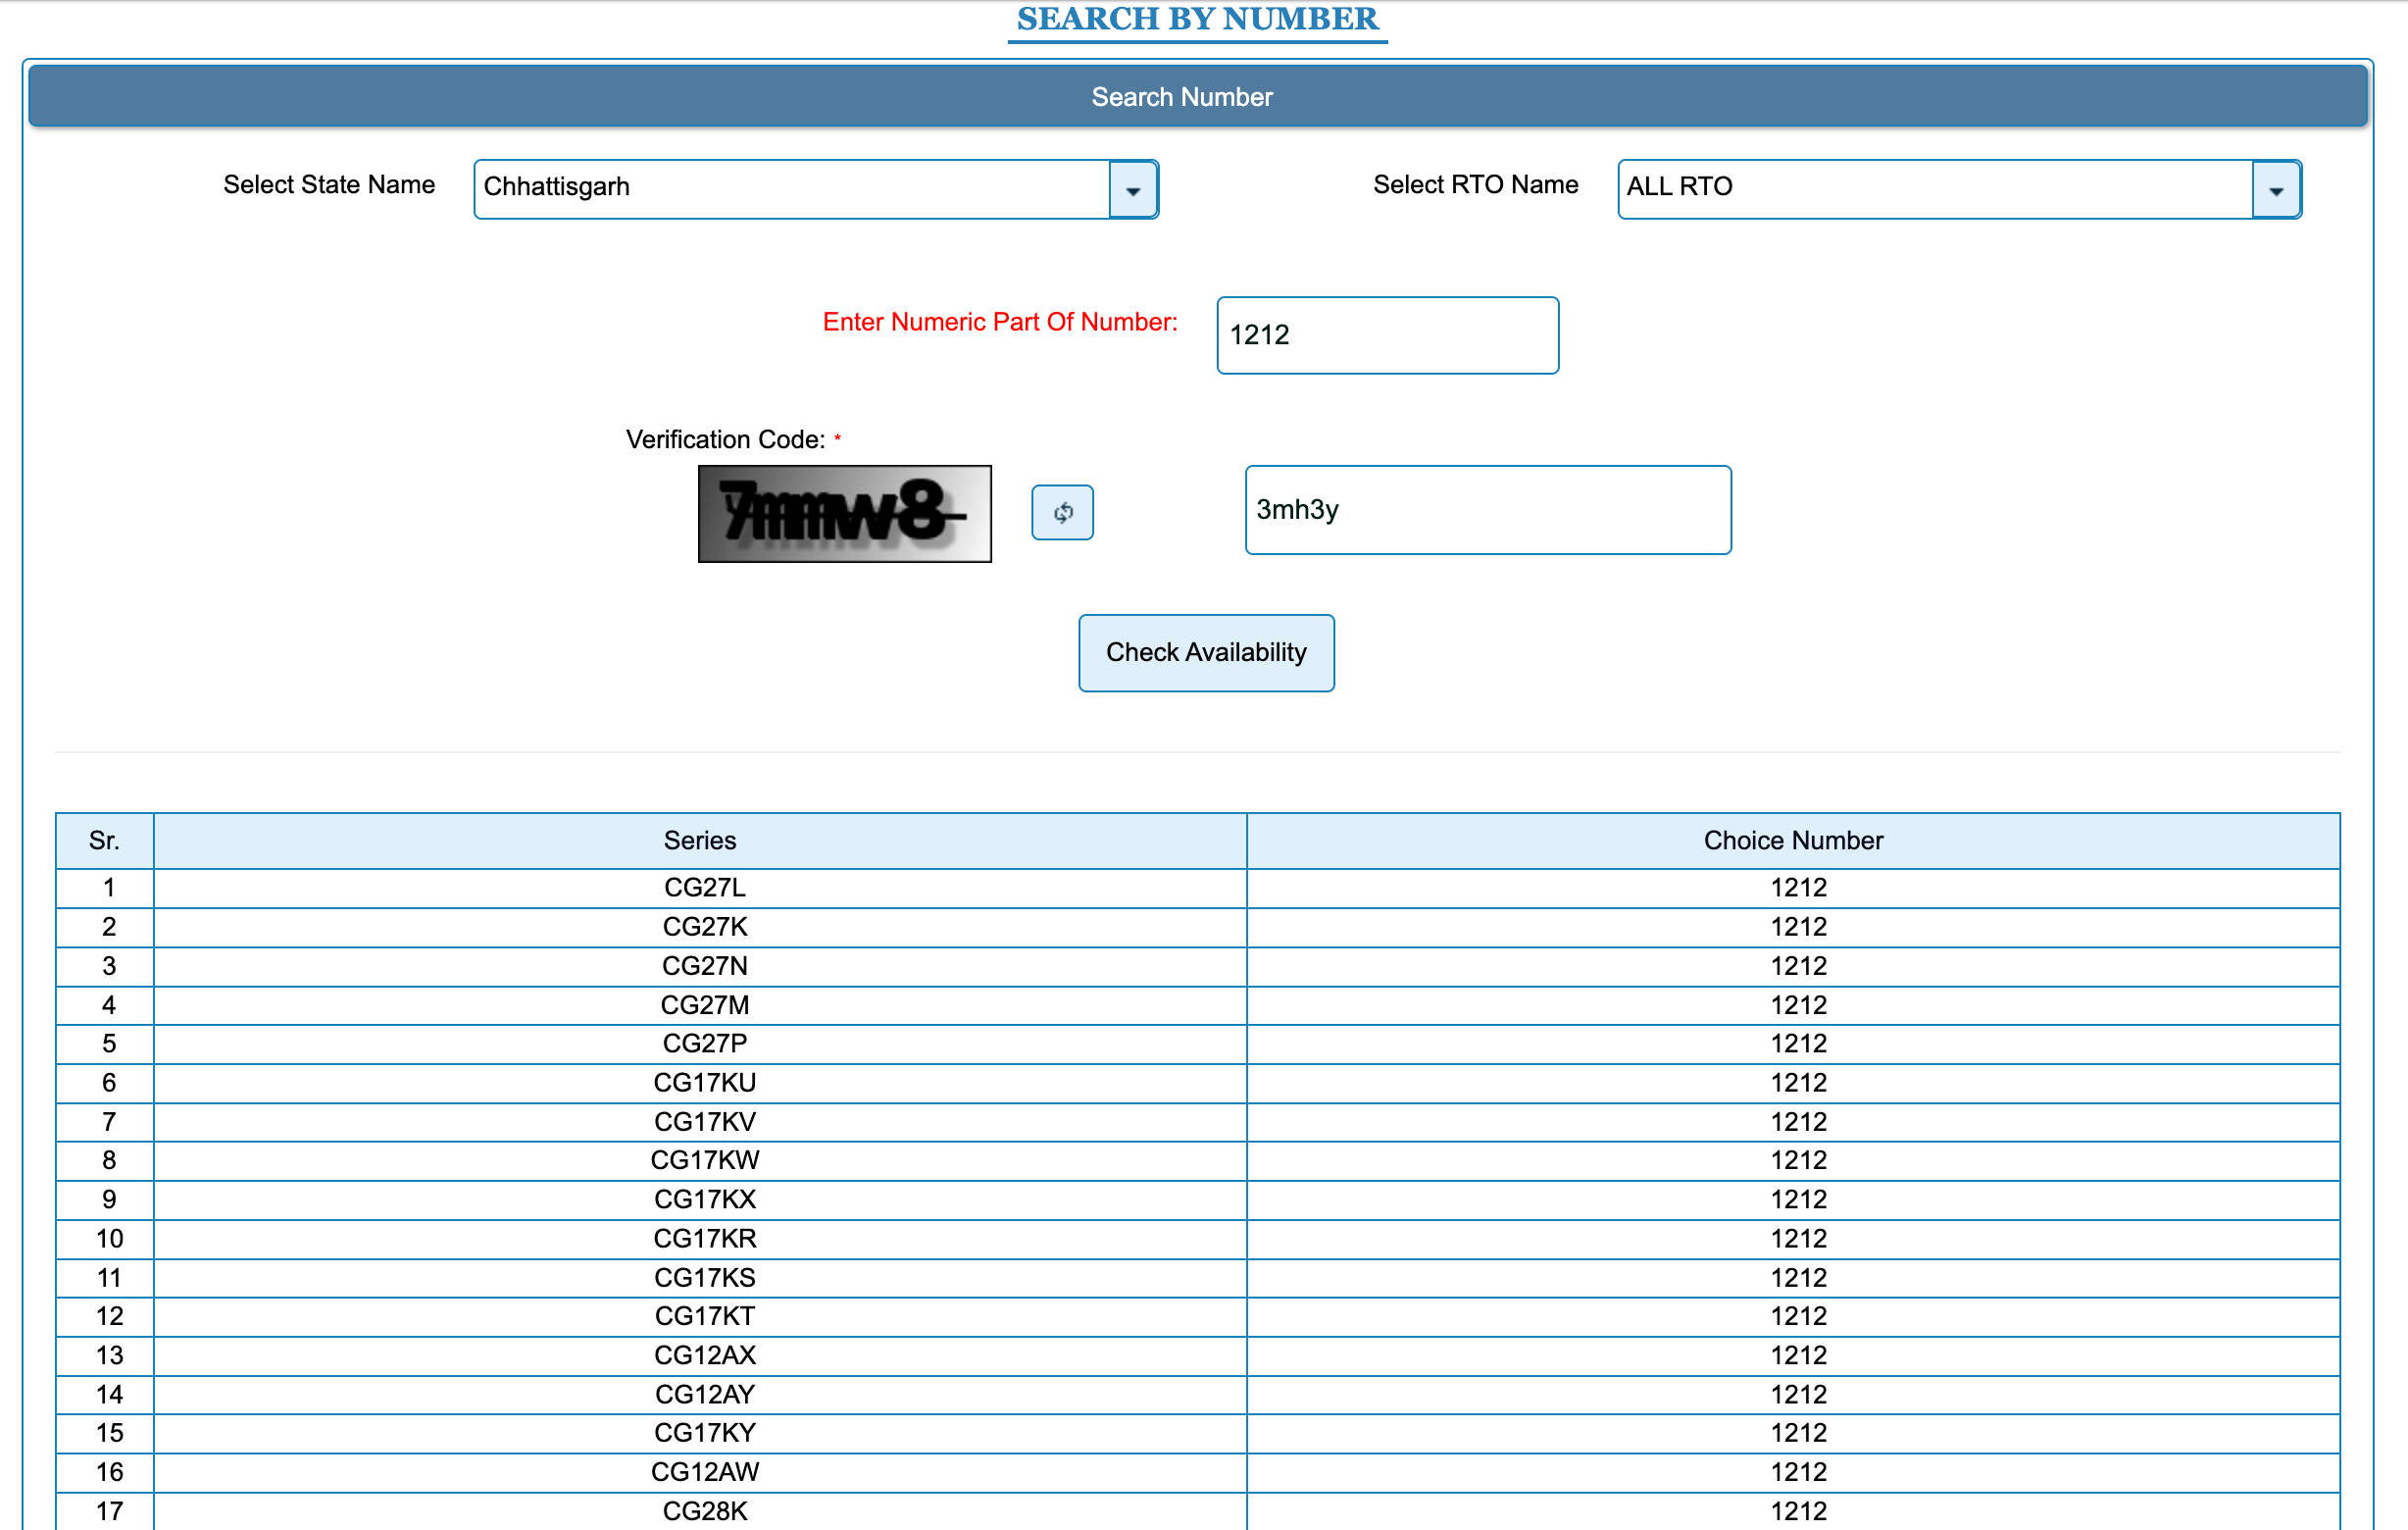Viewport: 2408px width, 1530px height.
Task: Click the Series column header
Action: point(699,840)
